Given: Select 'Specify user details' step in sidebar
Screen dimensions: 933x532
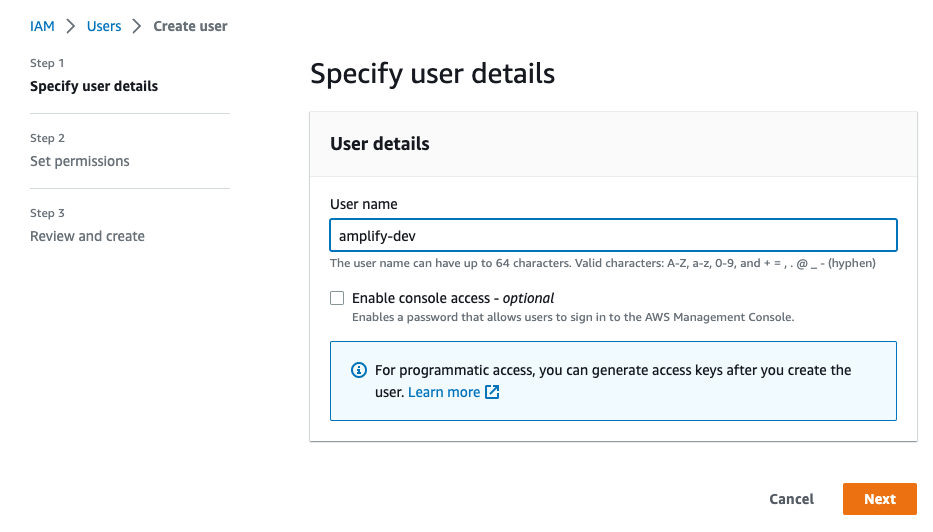Looking at the screenshot, I should [x=94, y=86].
